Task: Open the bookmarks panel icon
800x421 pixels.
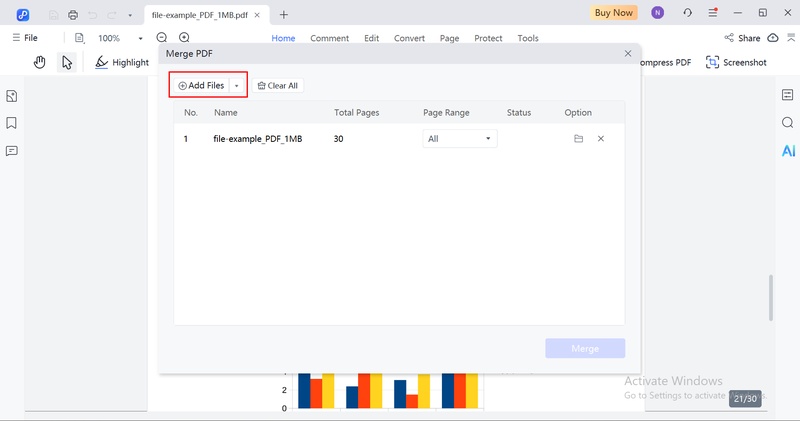Action: tap(12, 123)
